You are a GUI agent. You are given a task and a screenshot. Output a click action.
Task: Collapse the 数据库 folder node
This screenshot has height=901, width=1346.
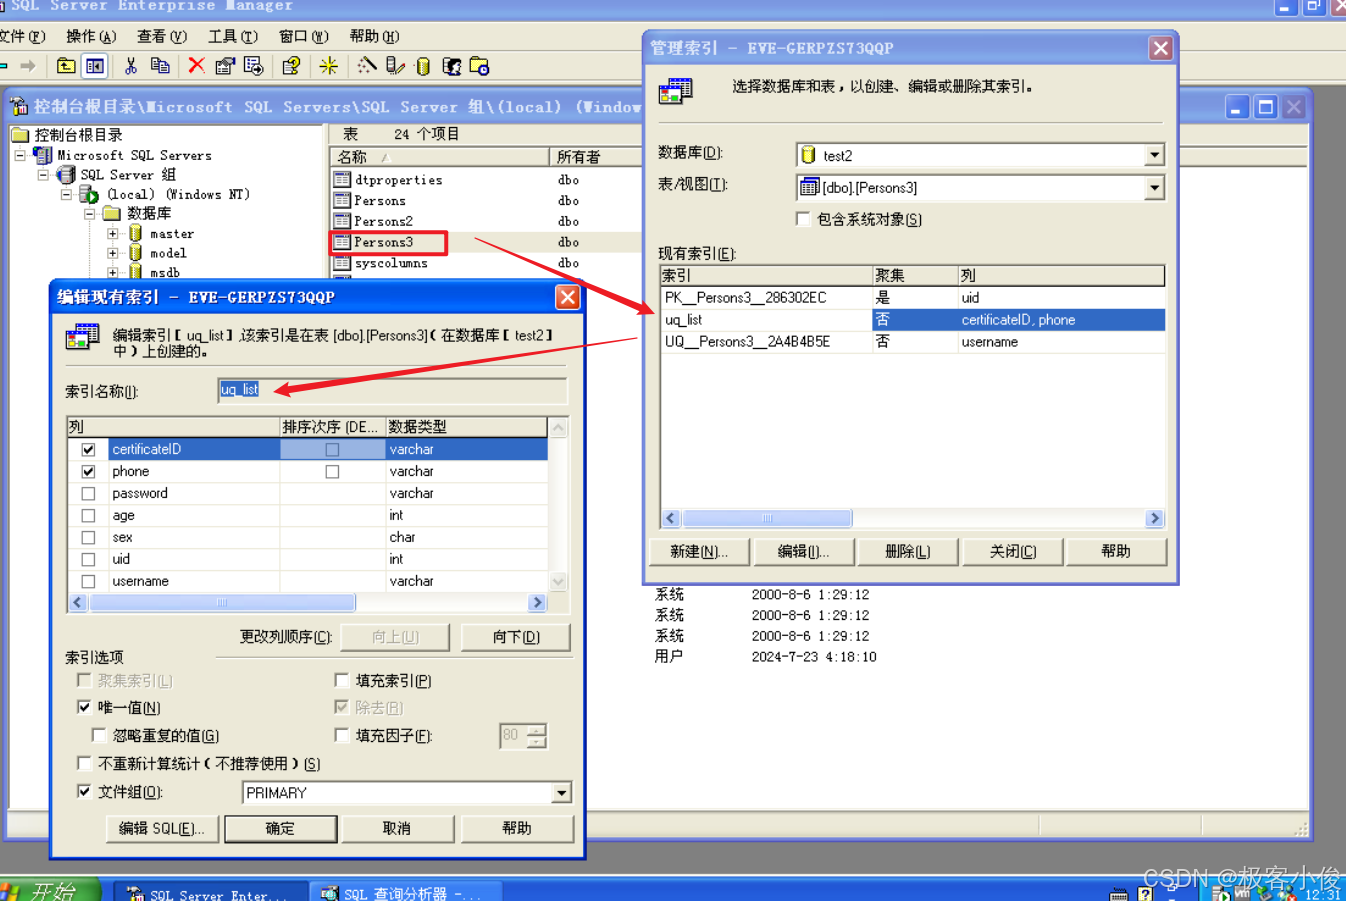pos(89,213)
